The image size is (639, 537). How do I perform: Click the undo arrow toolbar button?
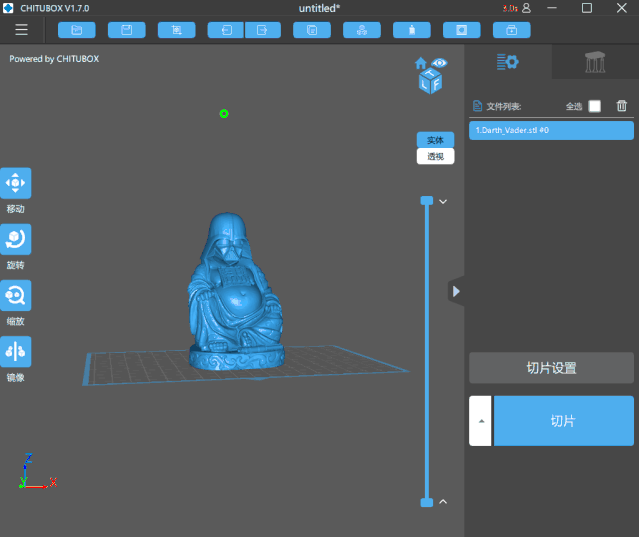(226, 30)
